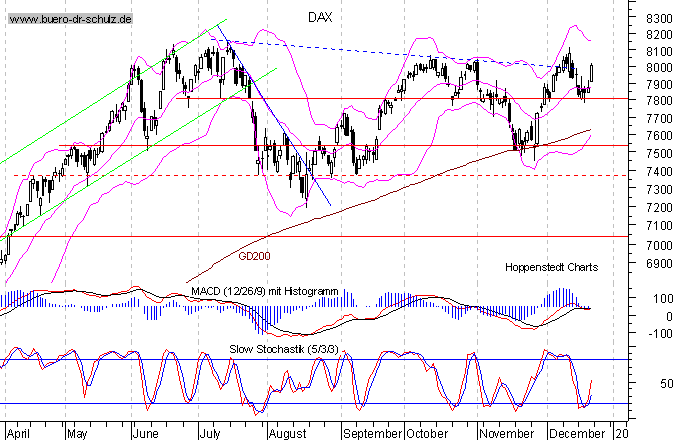The width and height of the screenshot is (676, 440).
Task: Click the 6900 price axis value
Action: click(x=660, y=263)
